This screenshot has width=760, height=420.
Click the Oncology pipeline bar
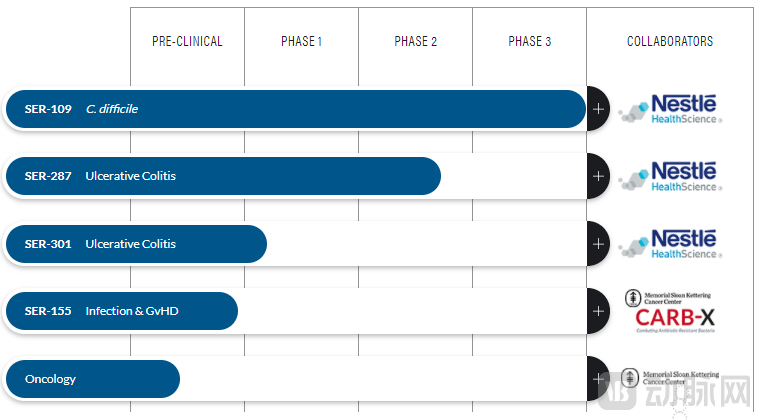(x=92, y=379)
